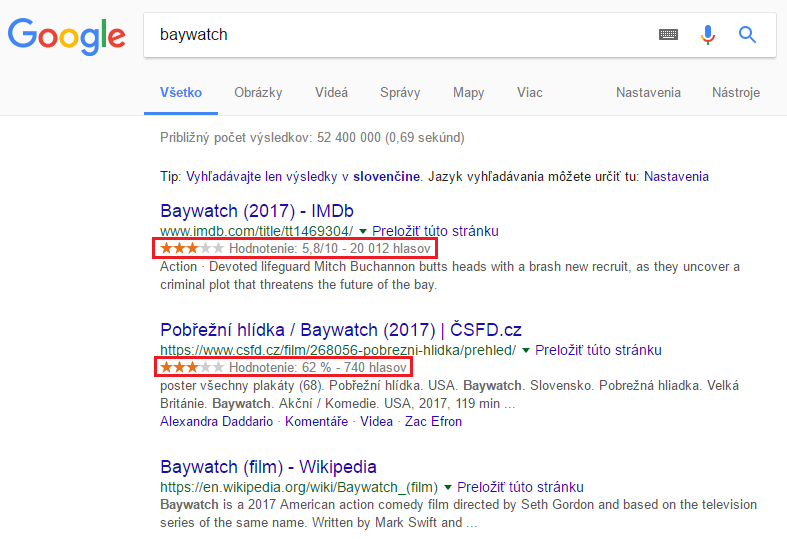Click the ČSFD rating 62 % text
The height and width of the screenshot is (539, 787).
[x=318, y=367]
